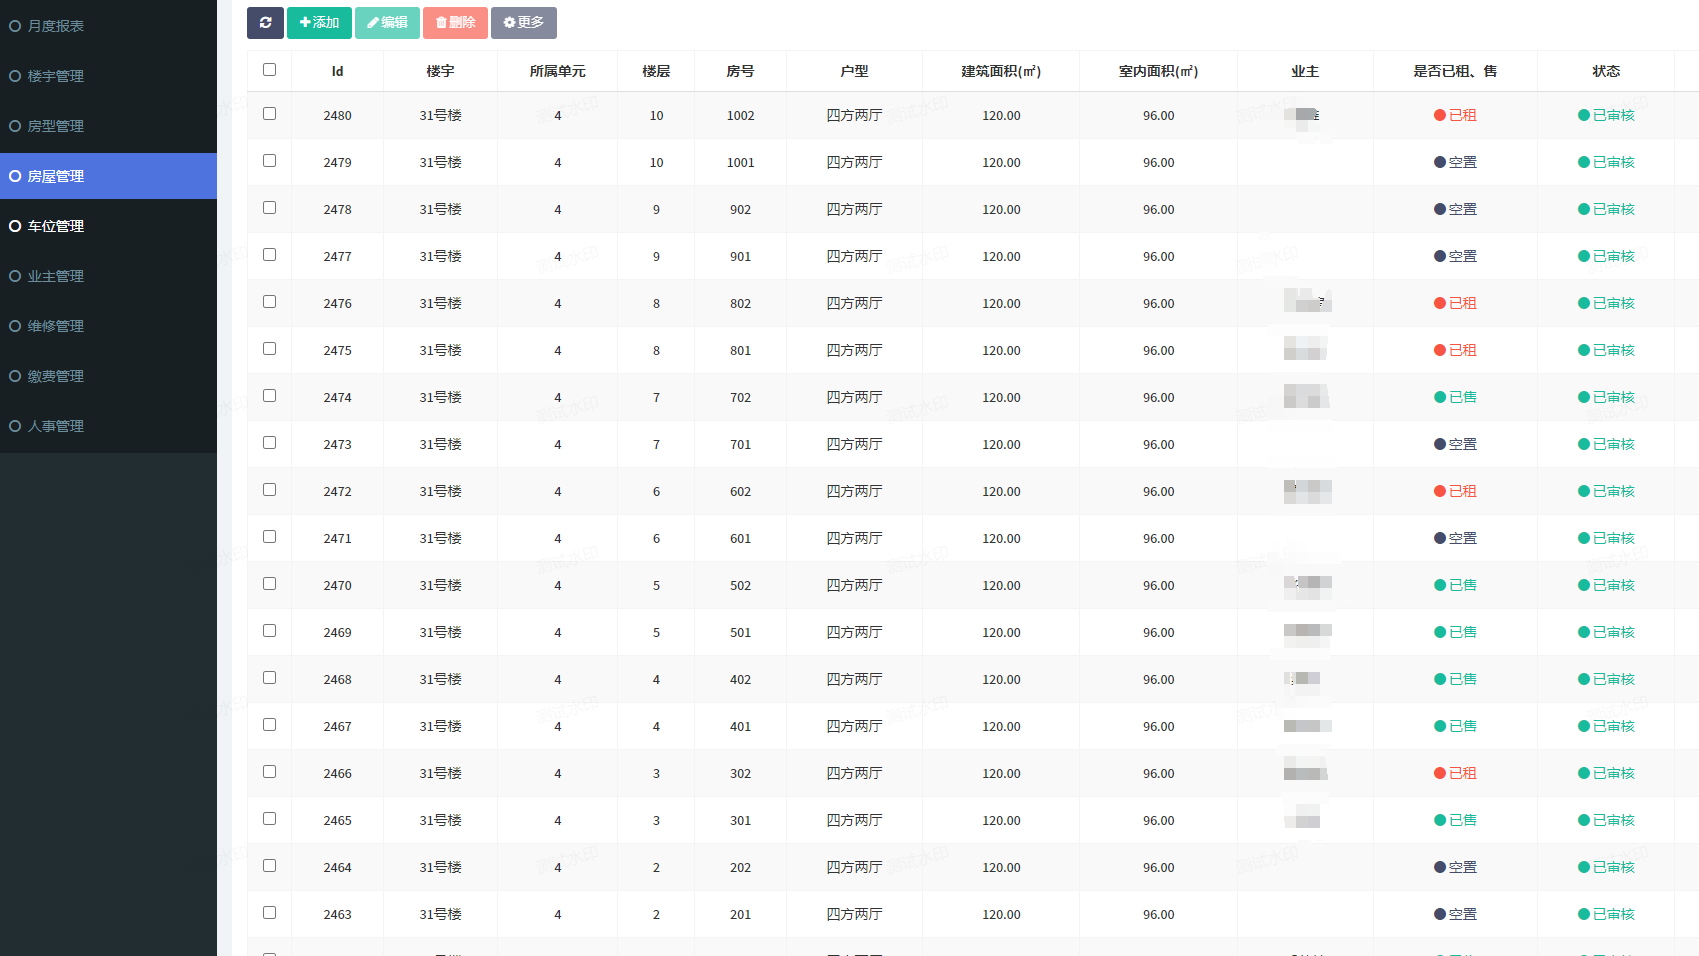Click the circle icon beside 维修管理

pyautogui.click(x=15, y=326)
